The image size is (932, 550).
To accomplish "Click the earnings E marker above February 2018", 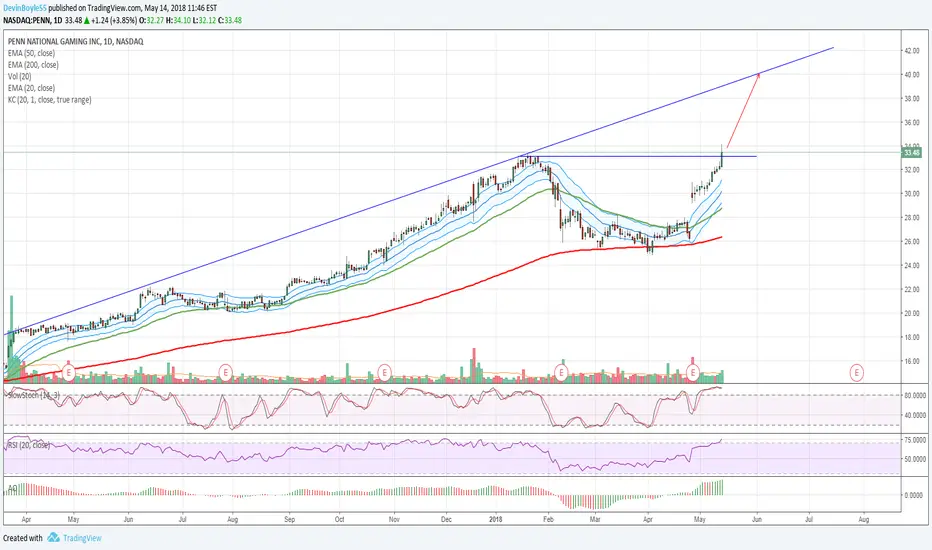I will tap(561, 373).
